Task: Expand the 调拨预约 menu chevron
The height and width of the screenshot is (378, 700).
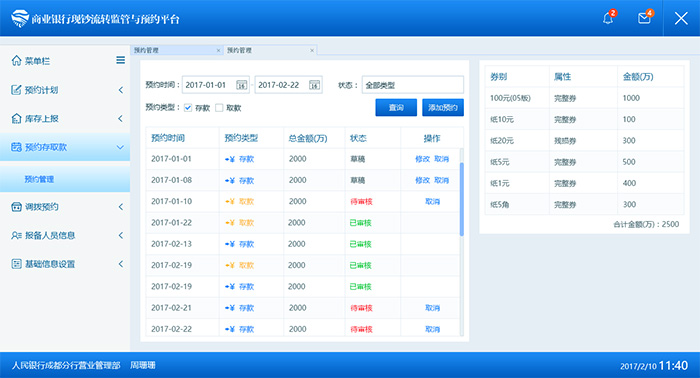Action: (121, 207)
